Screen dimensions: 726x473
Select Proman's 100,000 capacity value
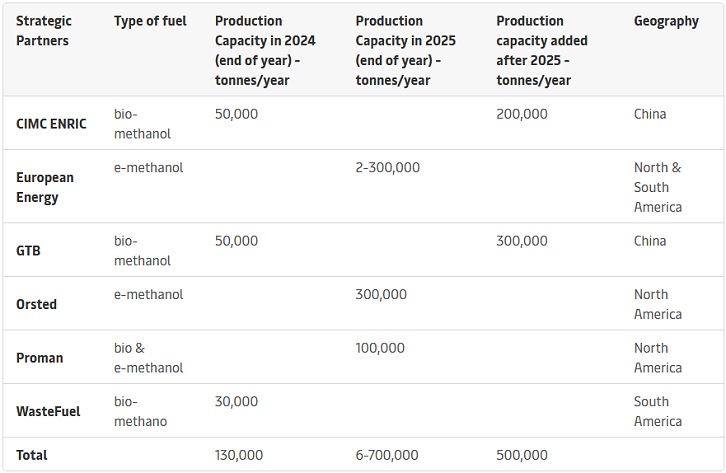pyautogui.click(x=380, y=348)
